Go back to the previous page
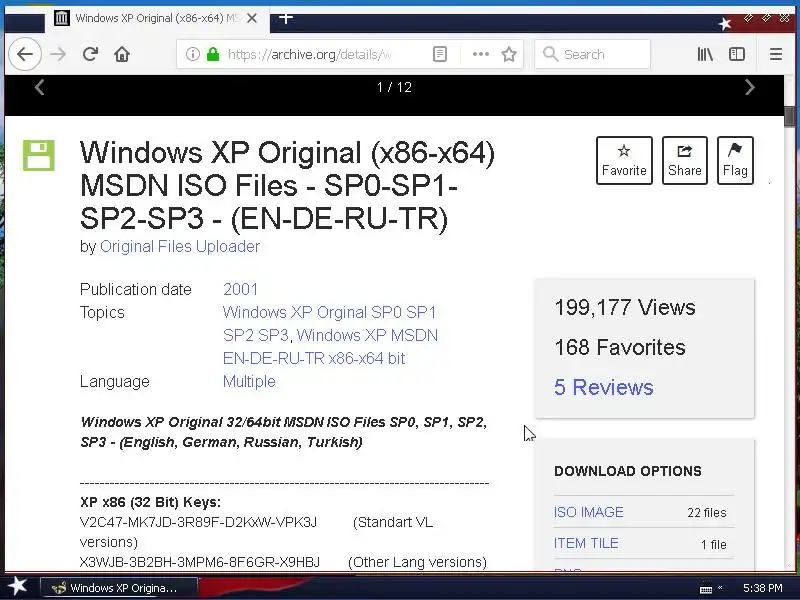Screen dimensions: 800x600 [x=24, y=54]
